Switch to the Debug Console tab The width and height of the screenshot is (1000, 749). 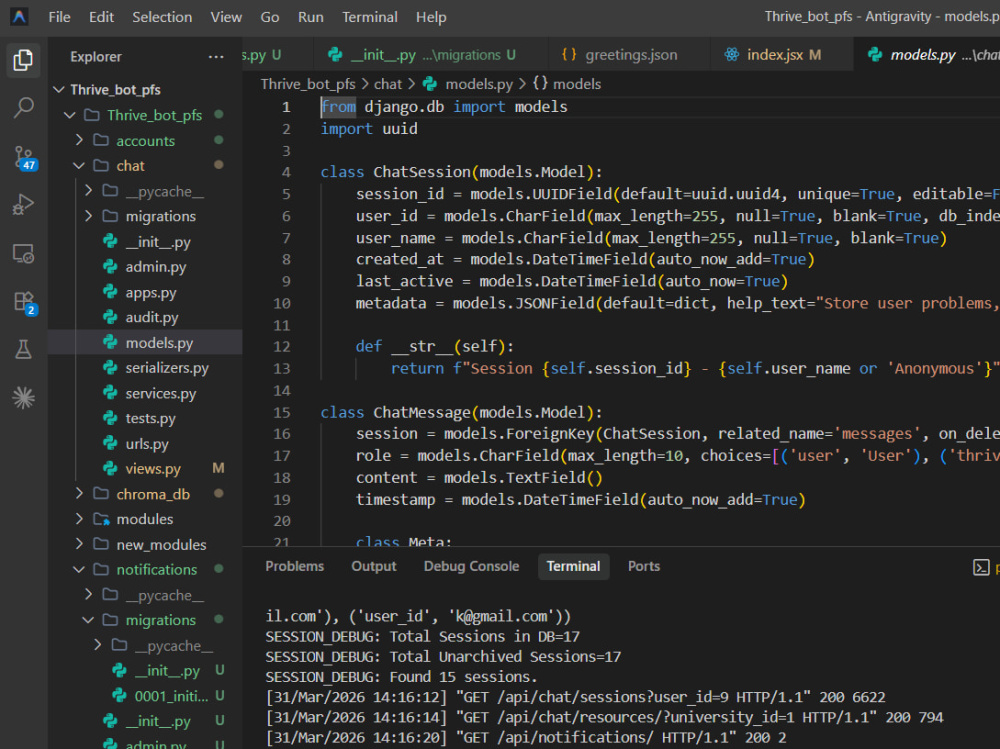click(x=471, y=567)
